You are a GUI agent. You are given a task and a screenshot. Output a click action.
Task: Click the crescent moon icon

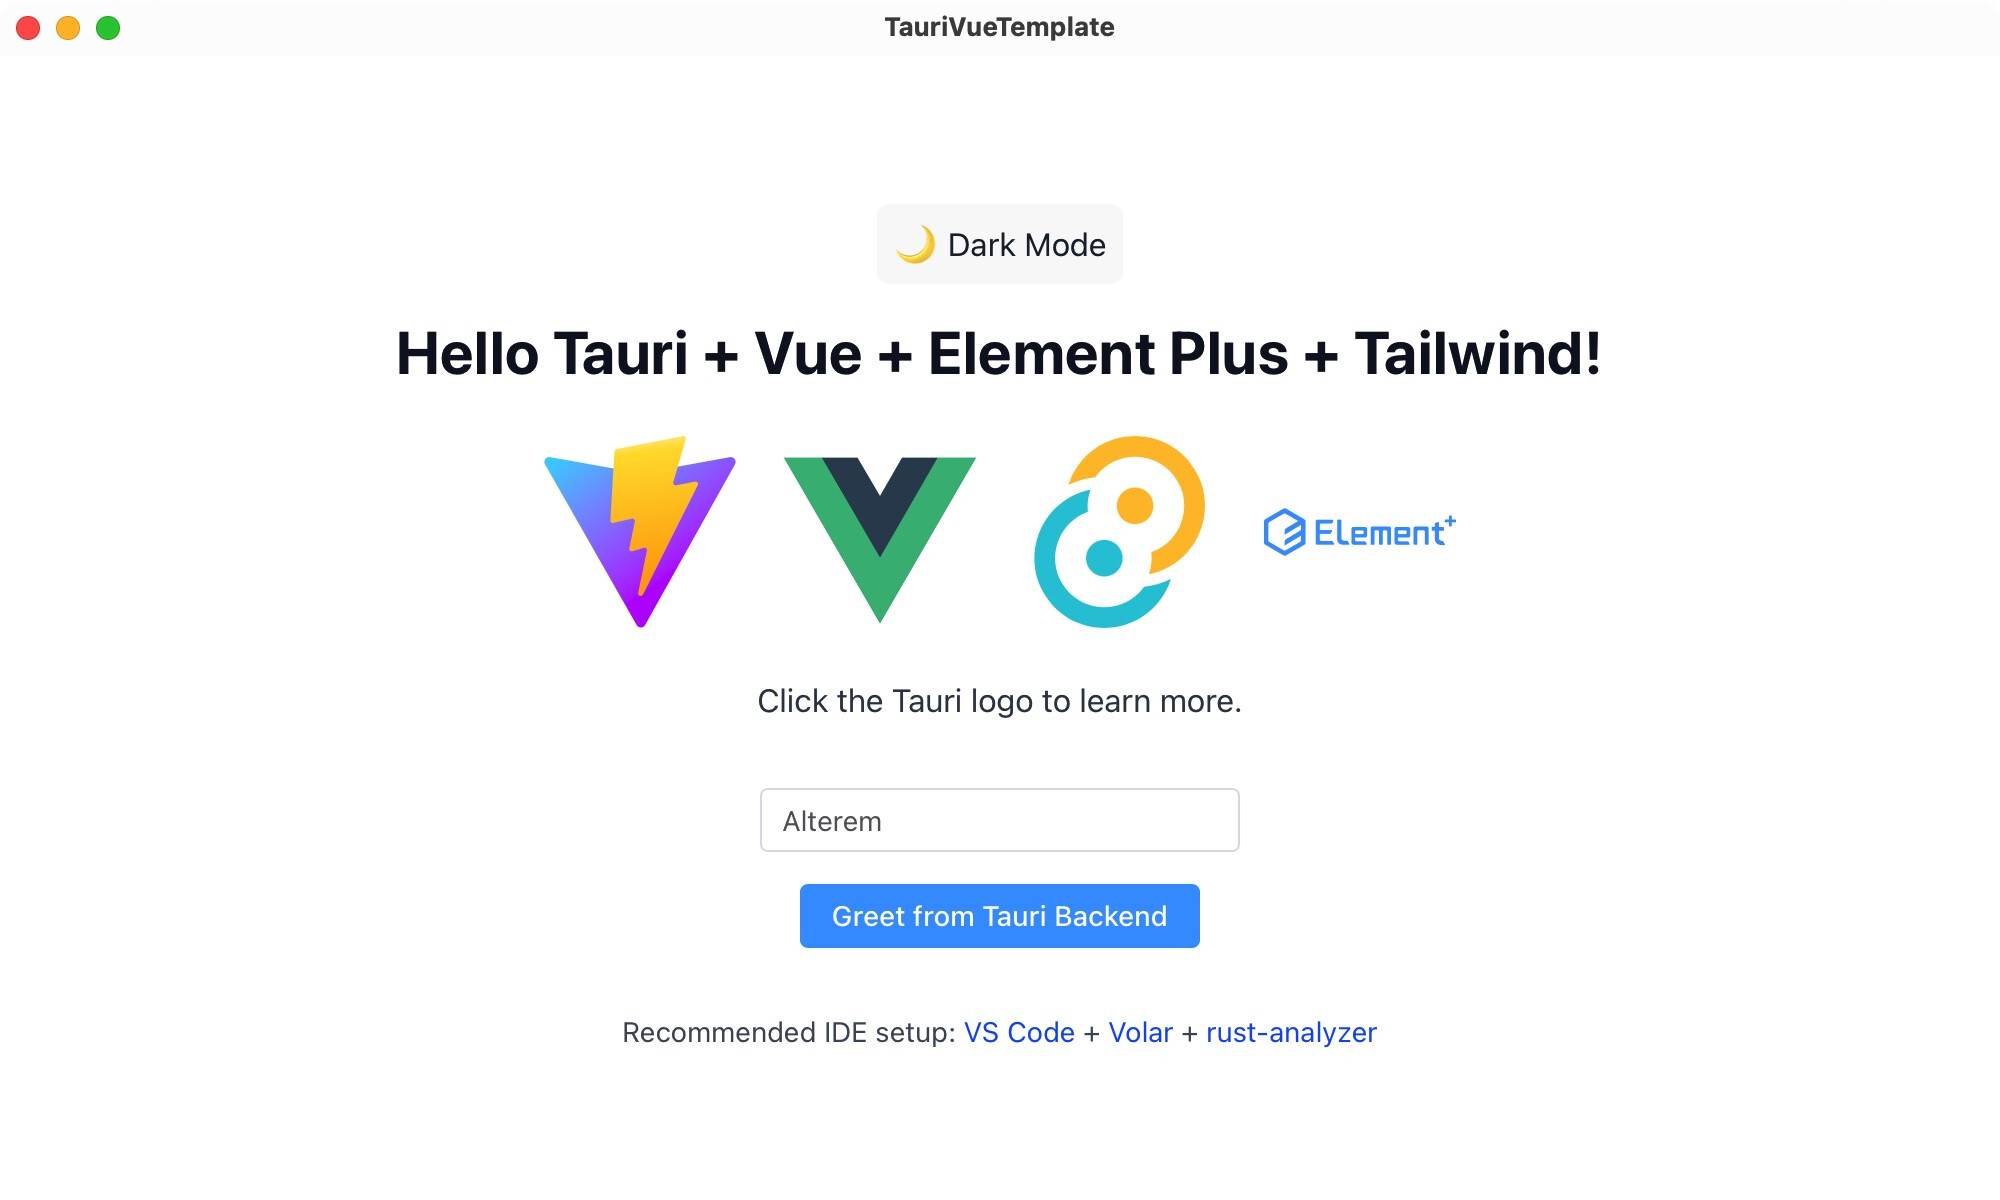tap(915, 245)
